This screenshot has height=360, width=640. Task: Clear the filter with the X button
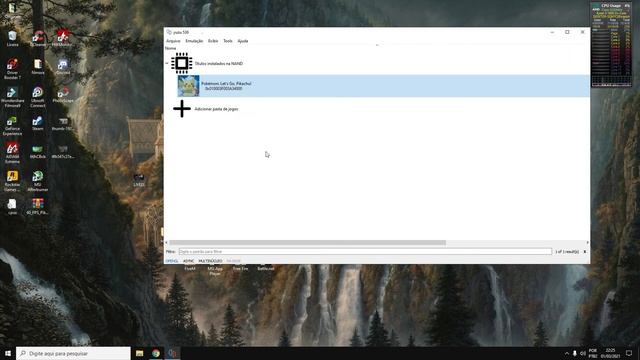pyautogui.click(x=585, y=251)
